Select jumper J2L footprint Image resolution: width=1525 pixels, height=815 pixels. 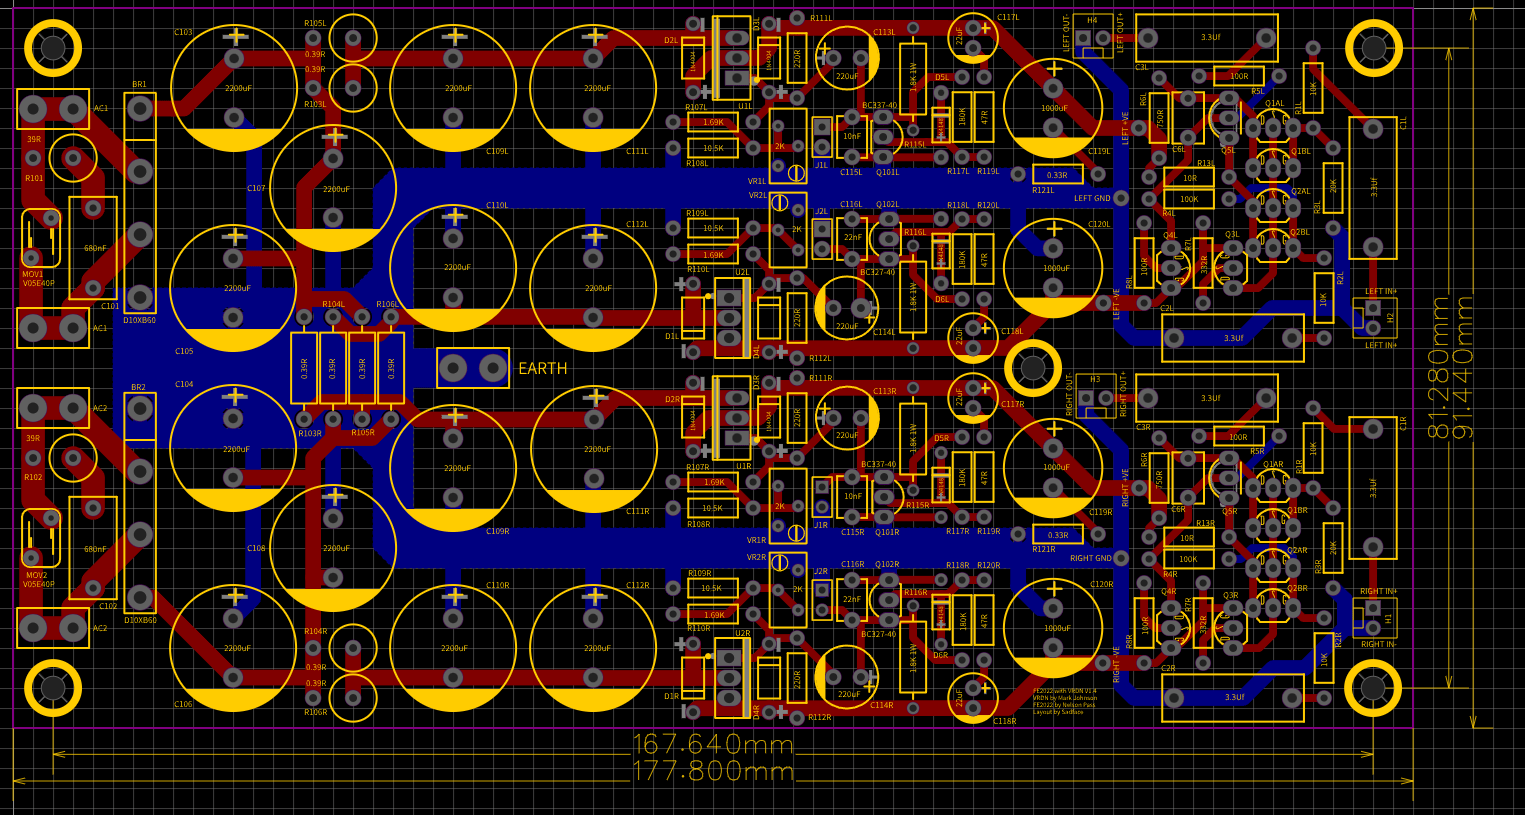point(822,238)
